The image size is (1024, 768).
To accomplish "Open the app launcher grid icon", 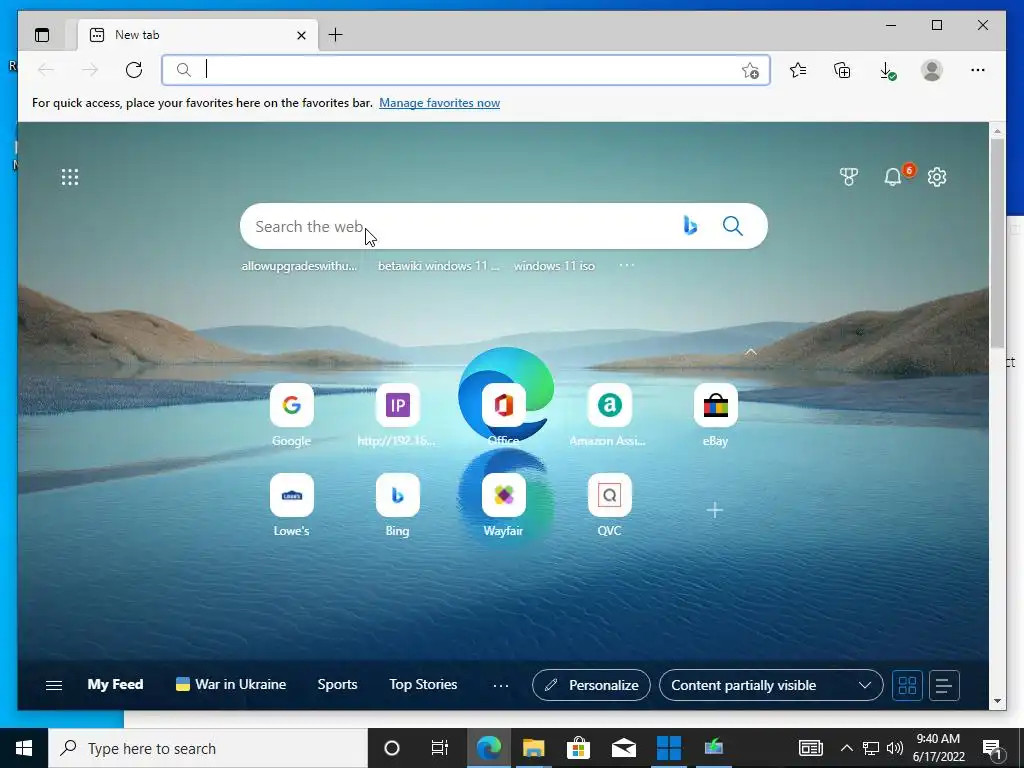I will 70,177.
